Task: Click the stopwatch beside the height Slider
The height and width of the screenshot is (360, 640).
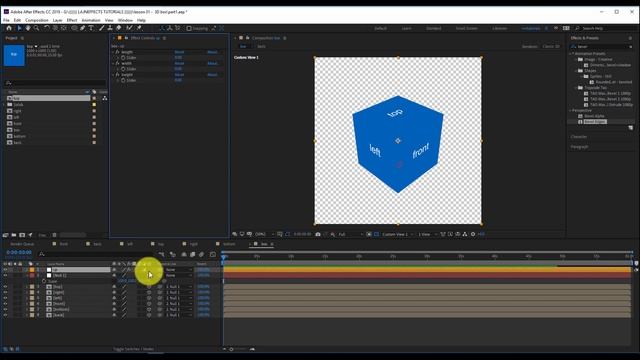Action: tap(123, 80)
